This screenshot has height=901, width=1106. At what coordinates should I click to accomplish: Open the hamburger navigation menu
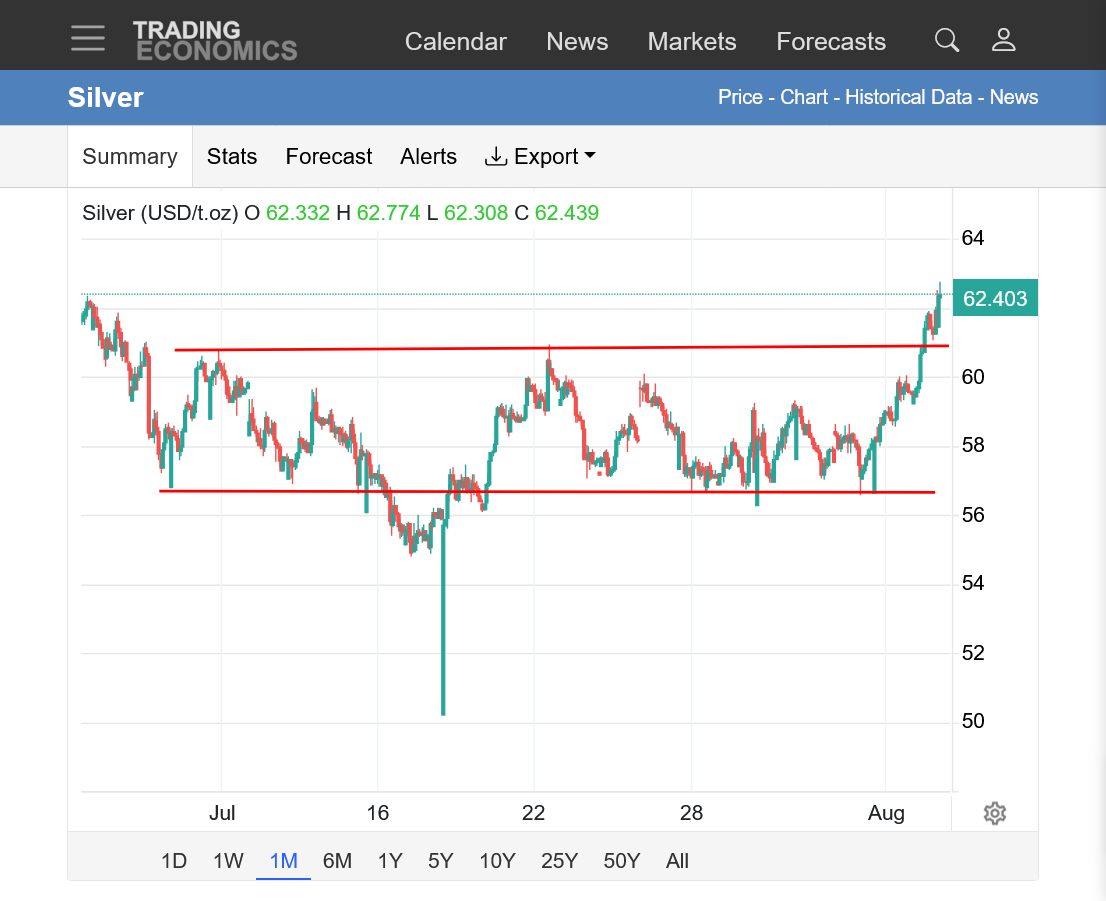(x=88, y=39)
